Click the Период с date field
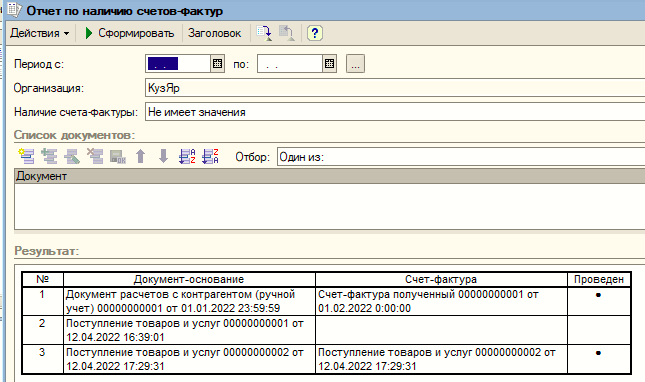 pyautogui.click(x=178, y=64)
